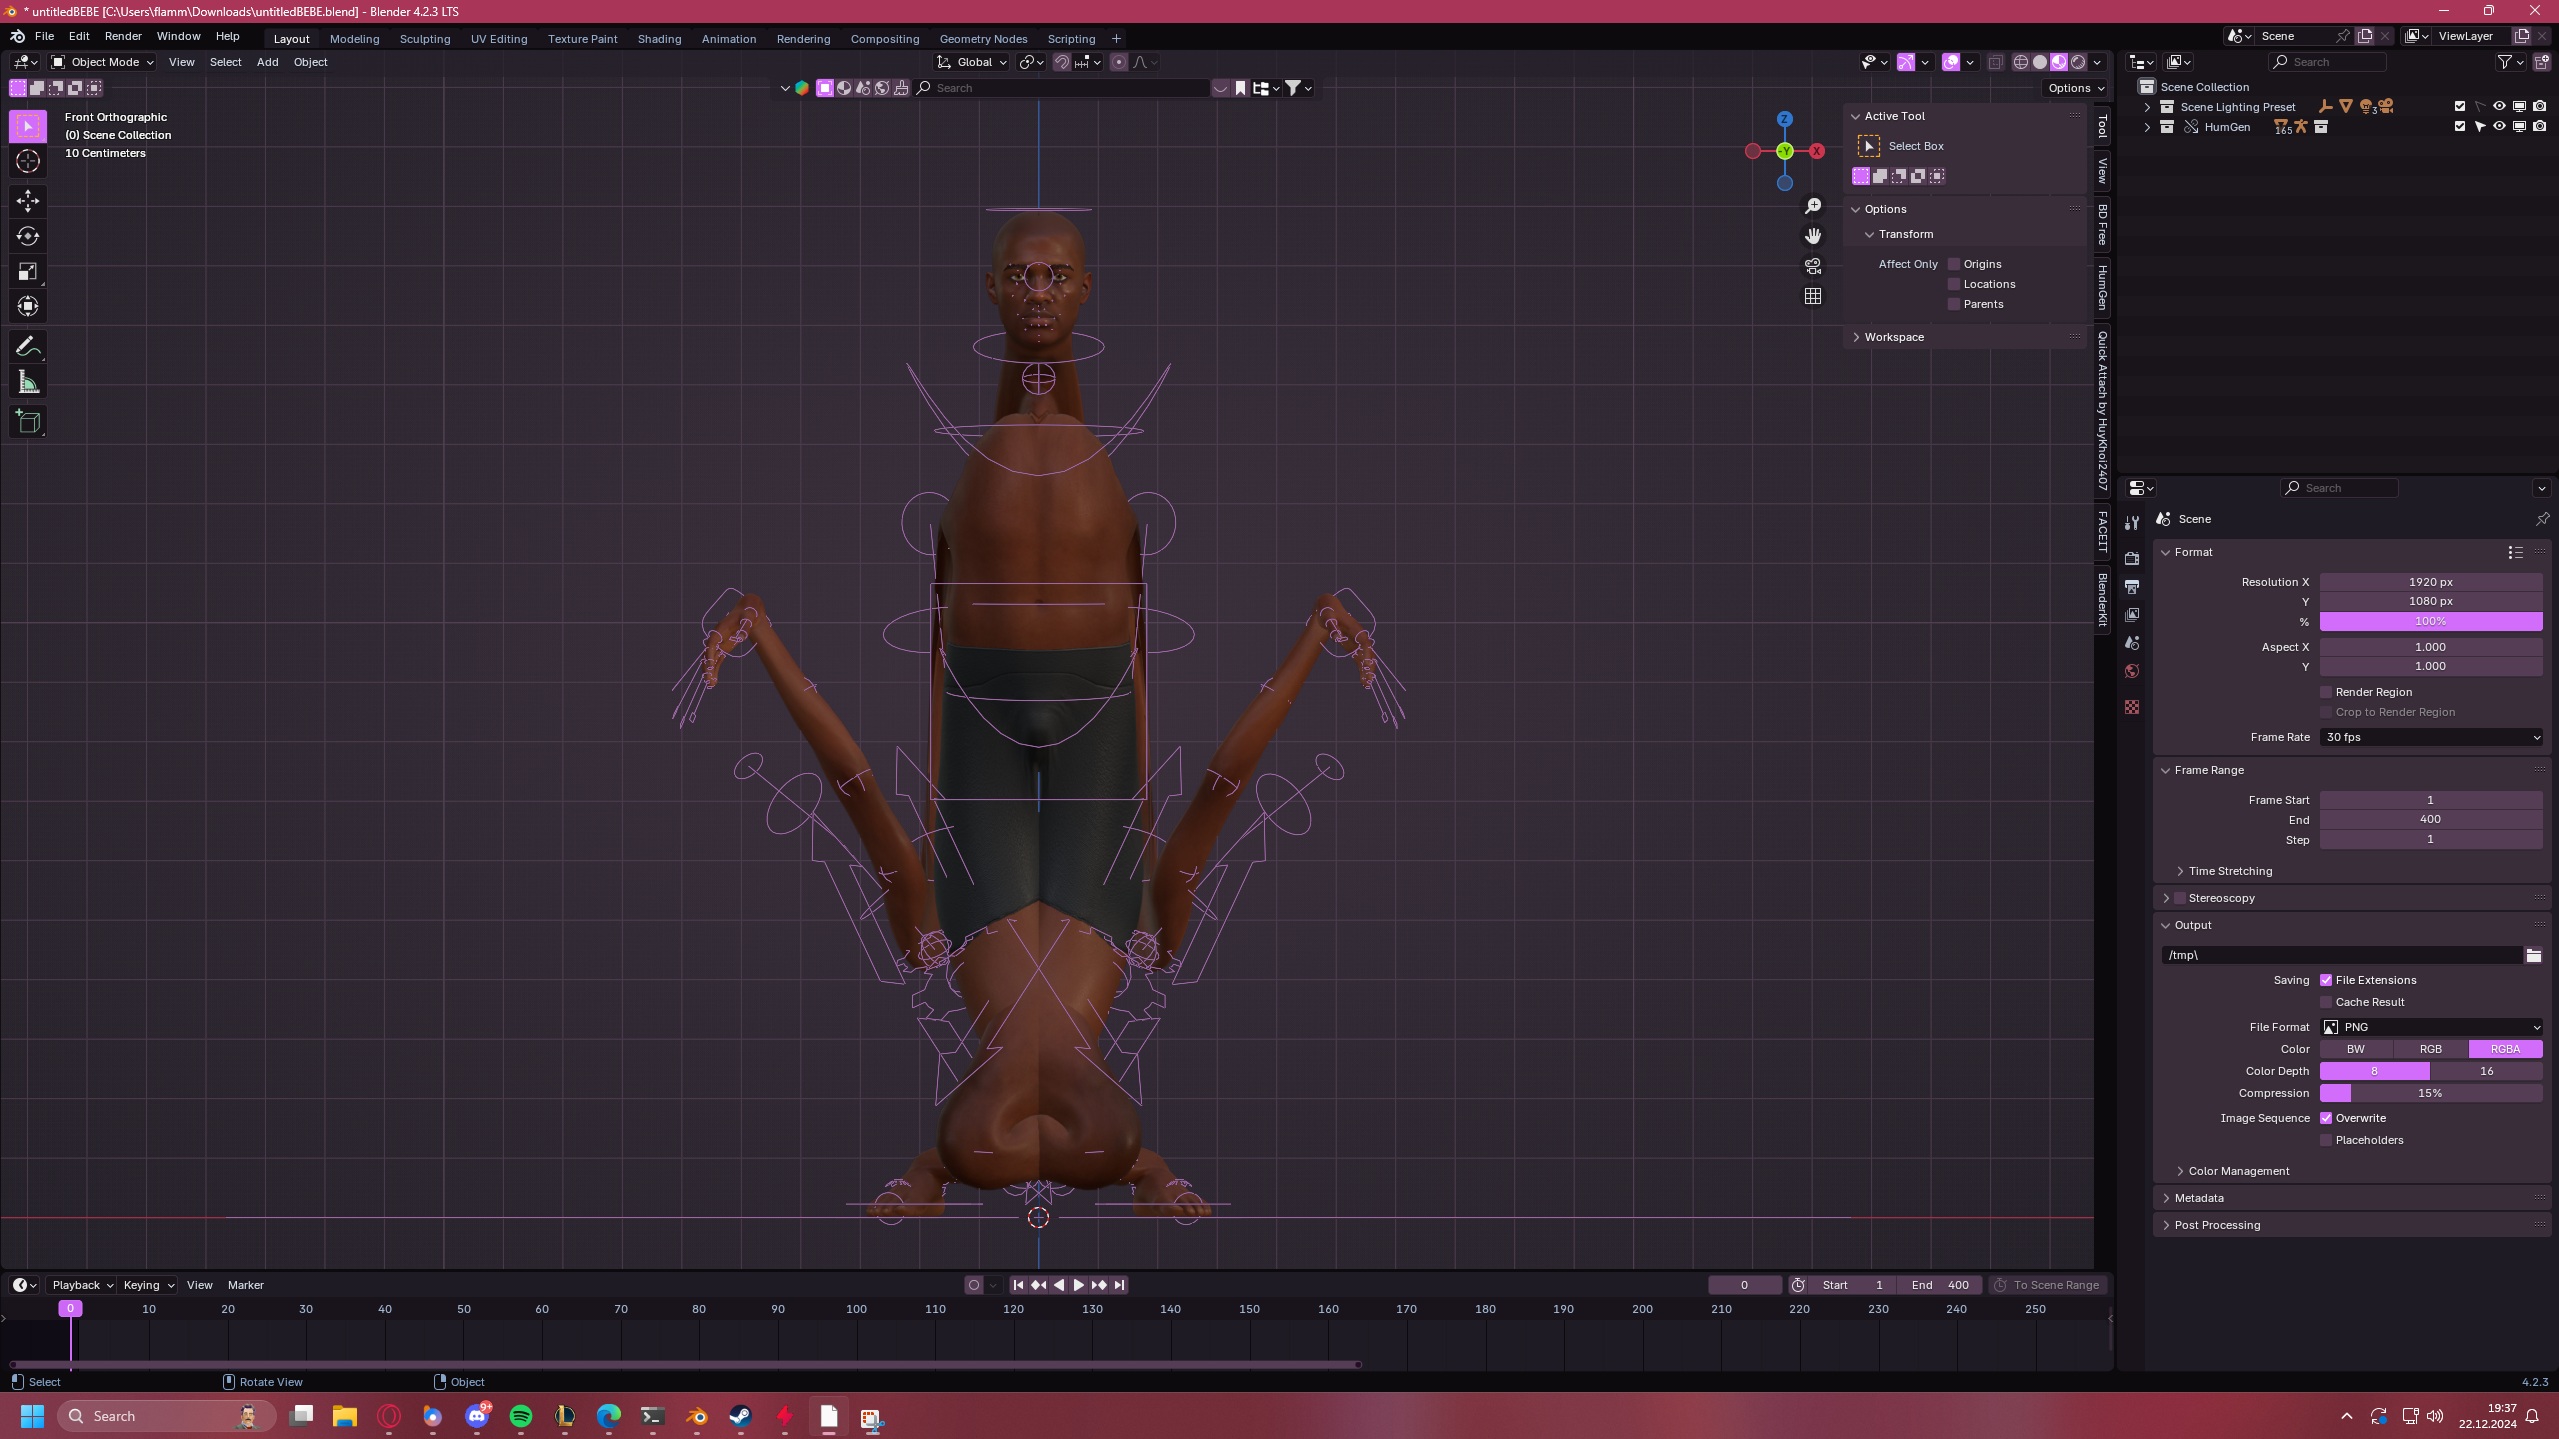Viewport: 2559px width, 1439px height.
Task: Toggle the camera view icon
Action: click(1813, 266)
